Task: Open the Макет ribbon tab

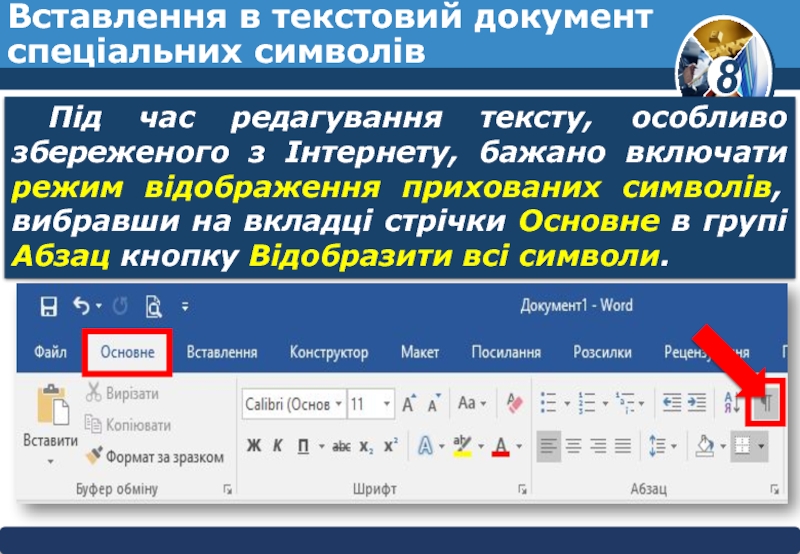Action: coord(420,353)
